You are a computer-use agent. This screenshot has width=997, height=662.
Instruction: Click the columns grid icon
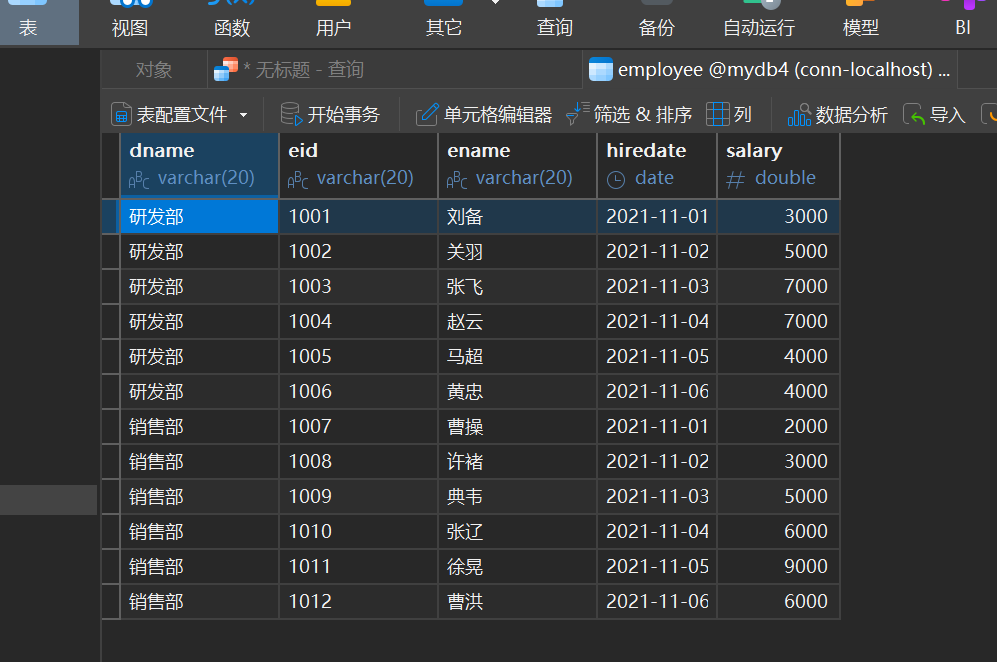click(x=717, y=114)
